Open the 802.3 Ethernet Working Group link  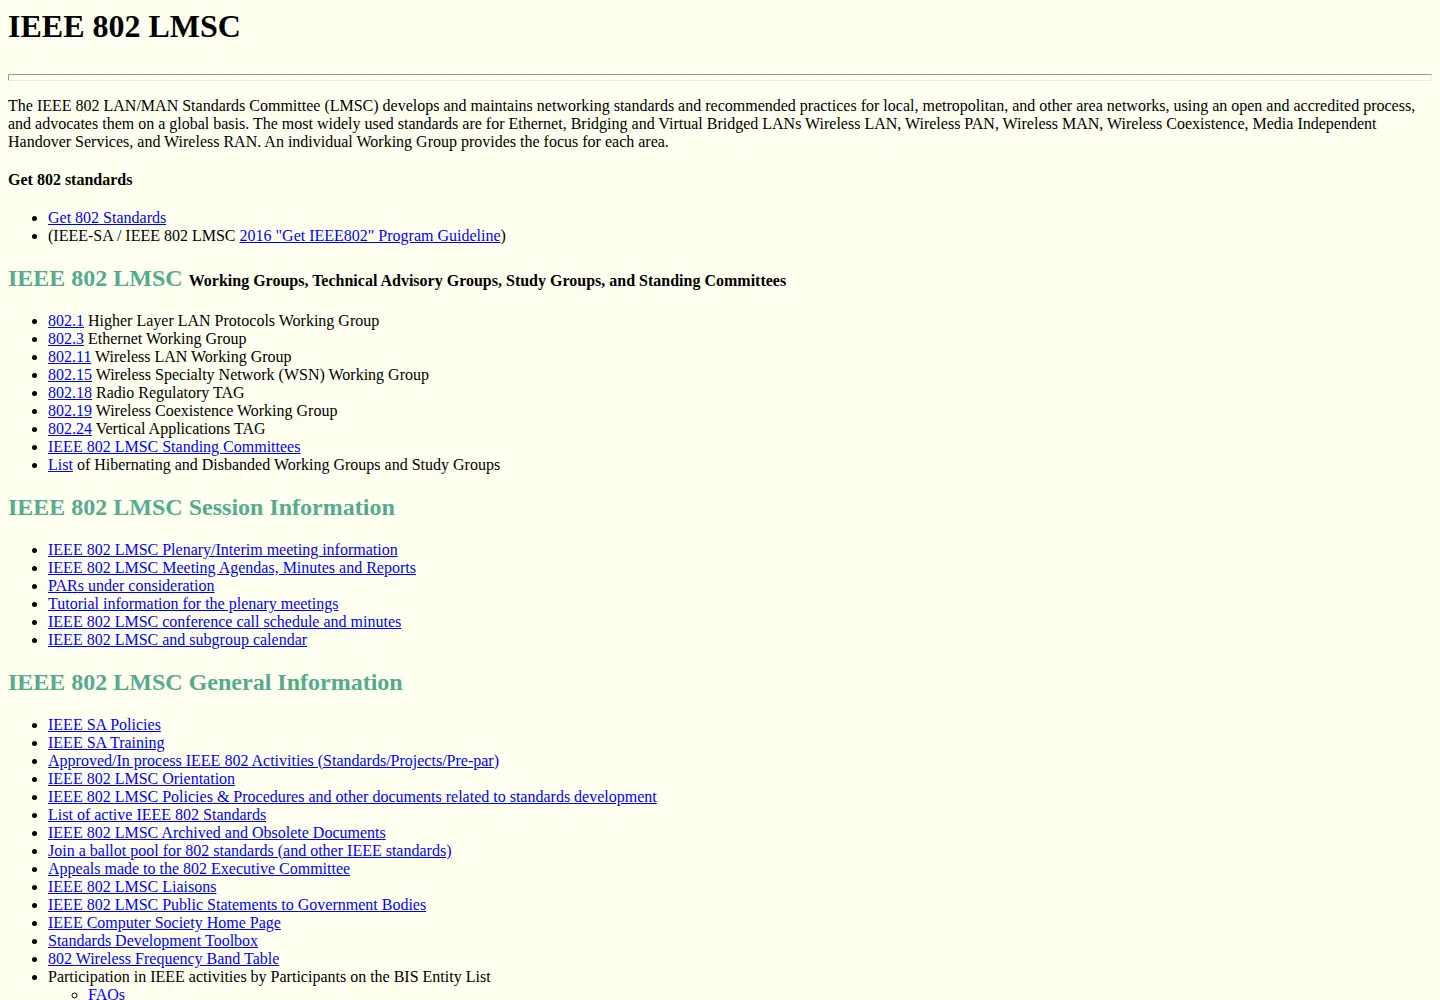click(x=66, y=339)
